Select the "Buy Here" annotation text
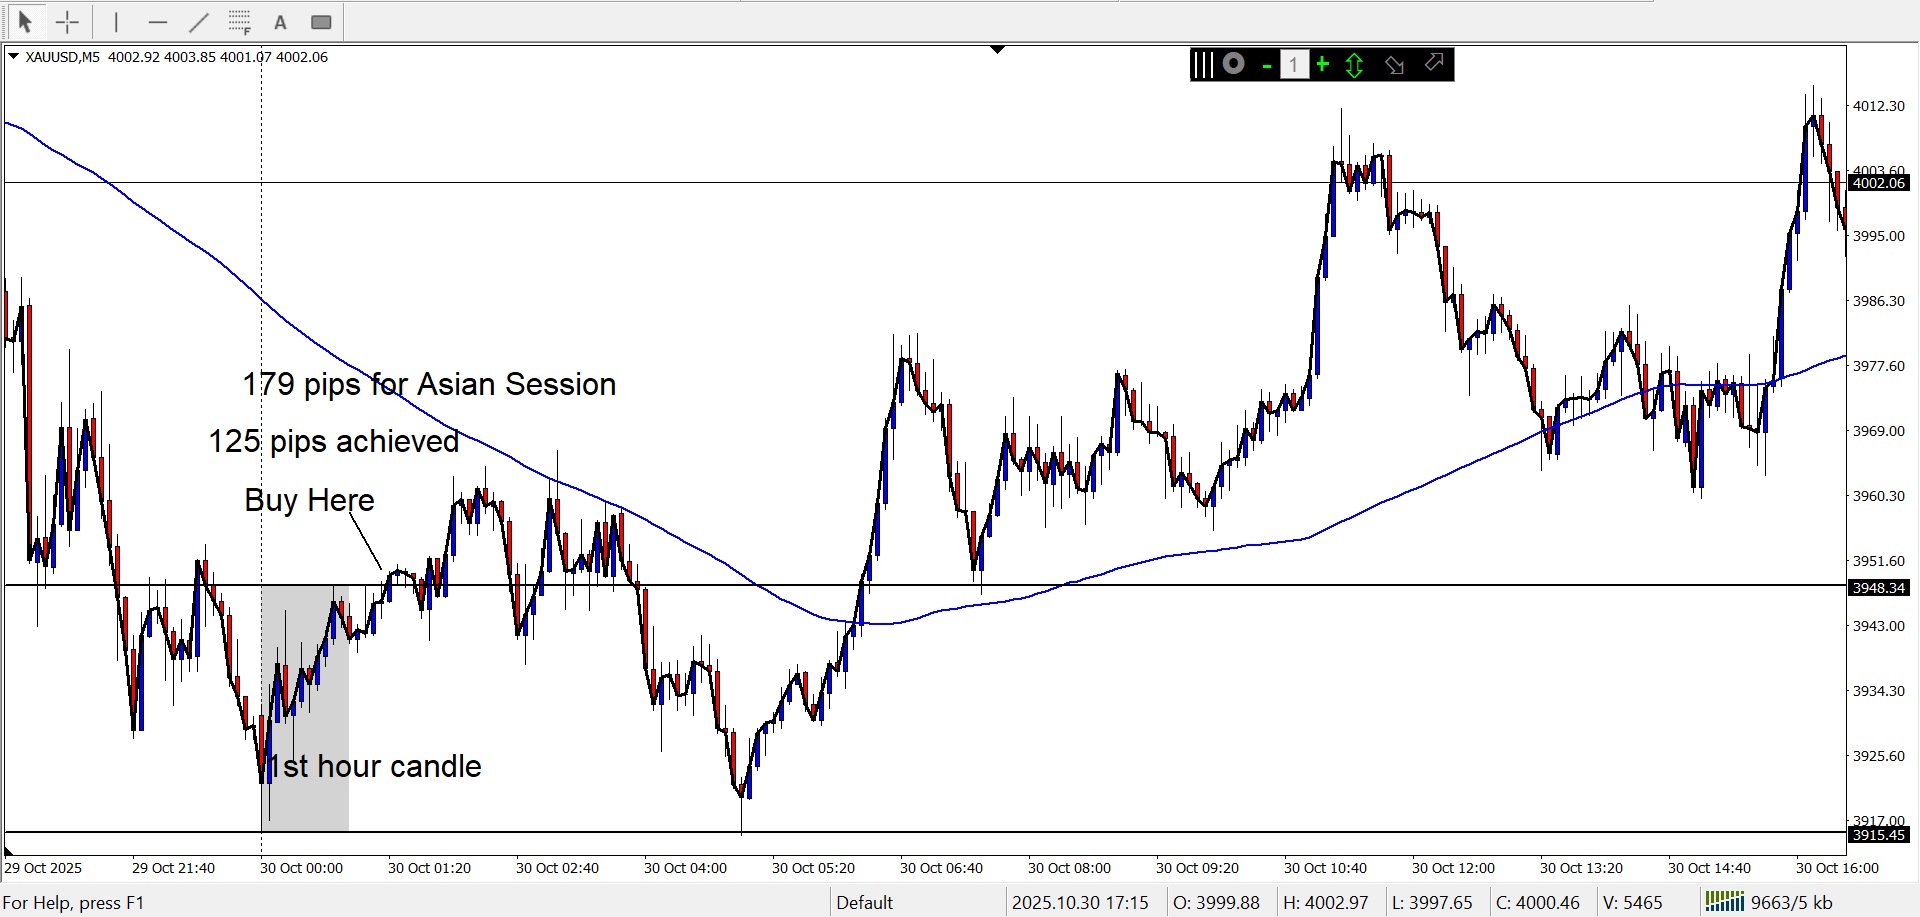Viewport: 1920px width, 917px height. click(309, 500)
